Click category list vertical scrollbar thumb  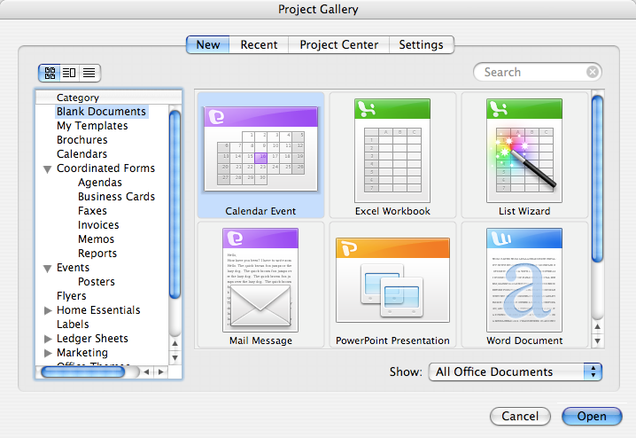click(x=175, y=204)
